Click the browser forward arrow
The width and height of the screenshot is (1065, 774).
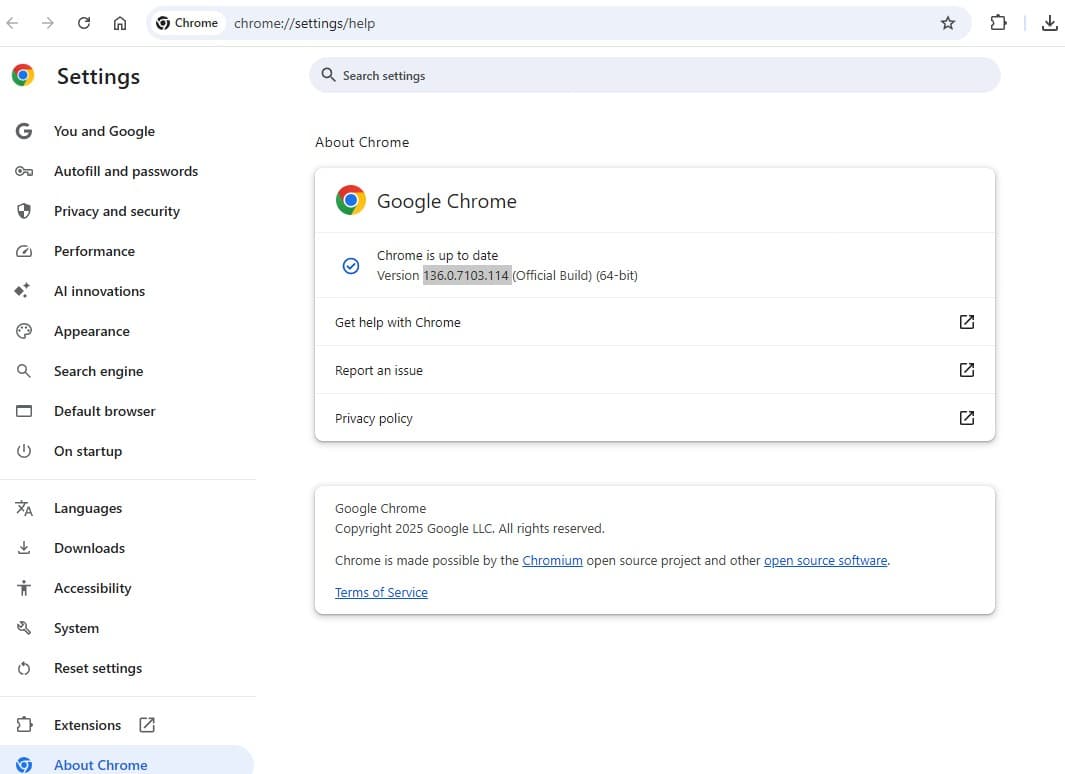(x=48, y=23)
